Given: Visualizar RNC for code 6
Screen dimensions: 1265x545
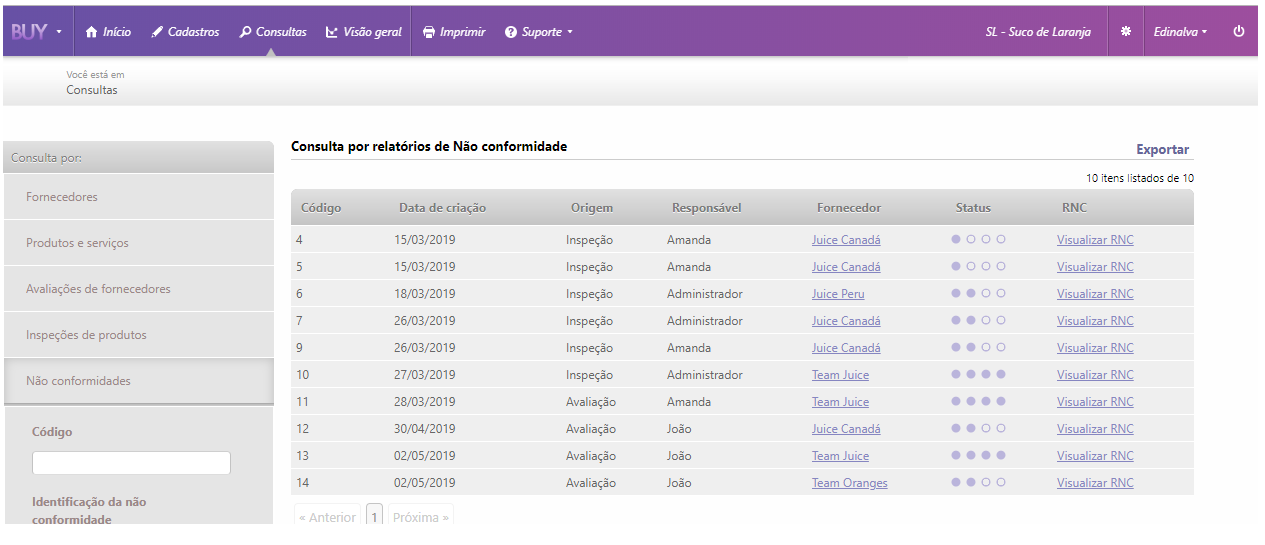Looking at the screenshot, I should [x=1095, y=294].
